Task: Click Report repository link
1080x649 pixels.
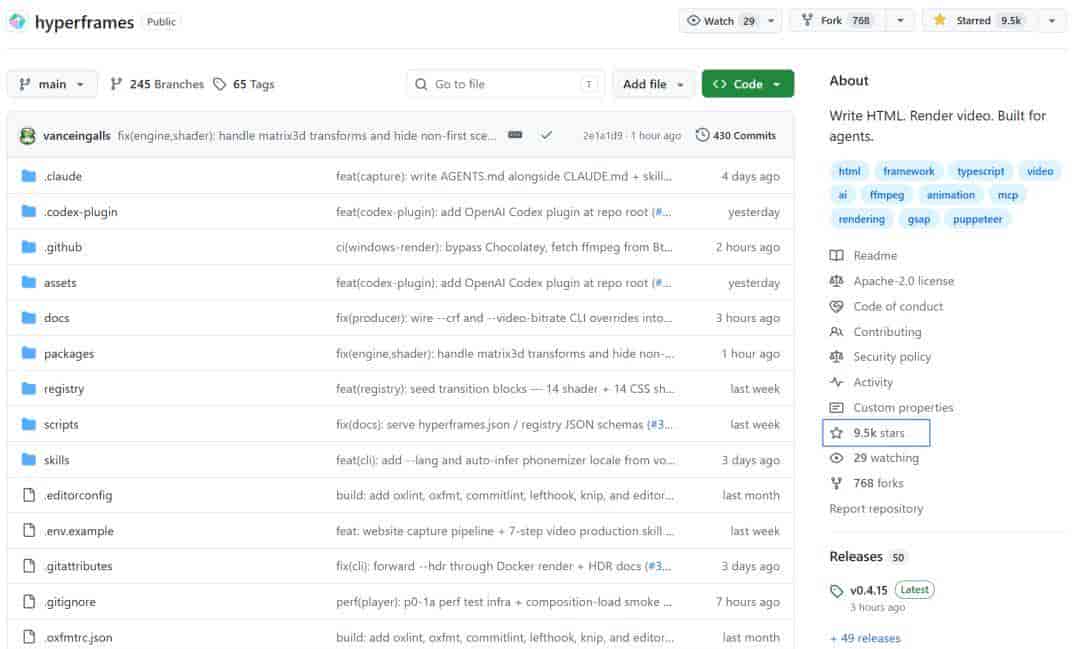Action: point(876,509)
